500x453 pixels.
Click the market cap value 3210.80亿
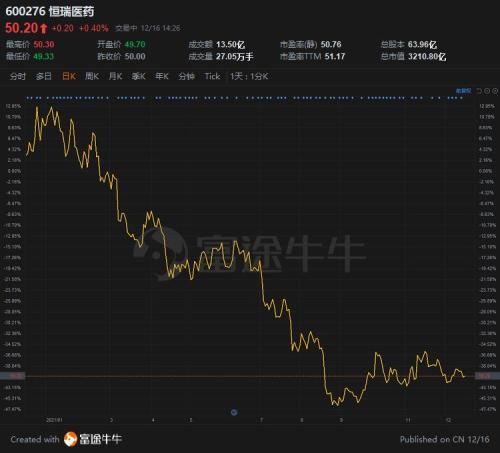click(x=427, y=56)
